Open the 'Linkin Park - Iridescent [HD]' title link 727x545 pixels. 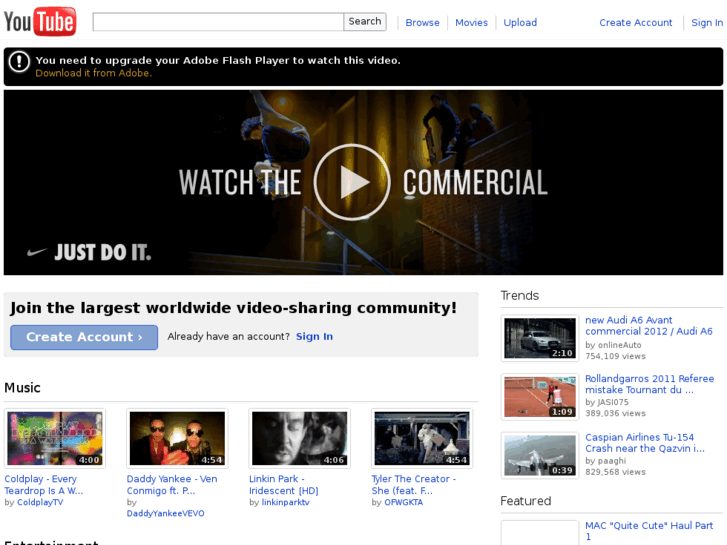pyautogui.click(x=284, y=485)
